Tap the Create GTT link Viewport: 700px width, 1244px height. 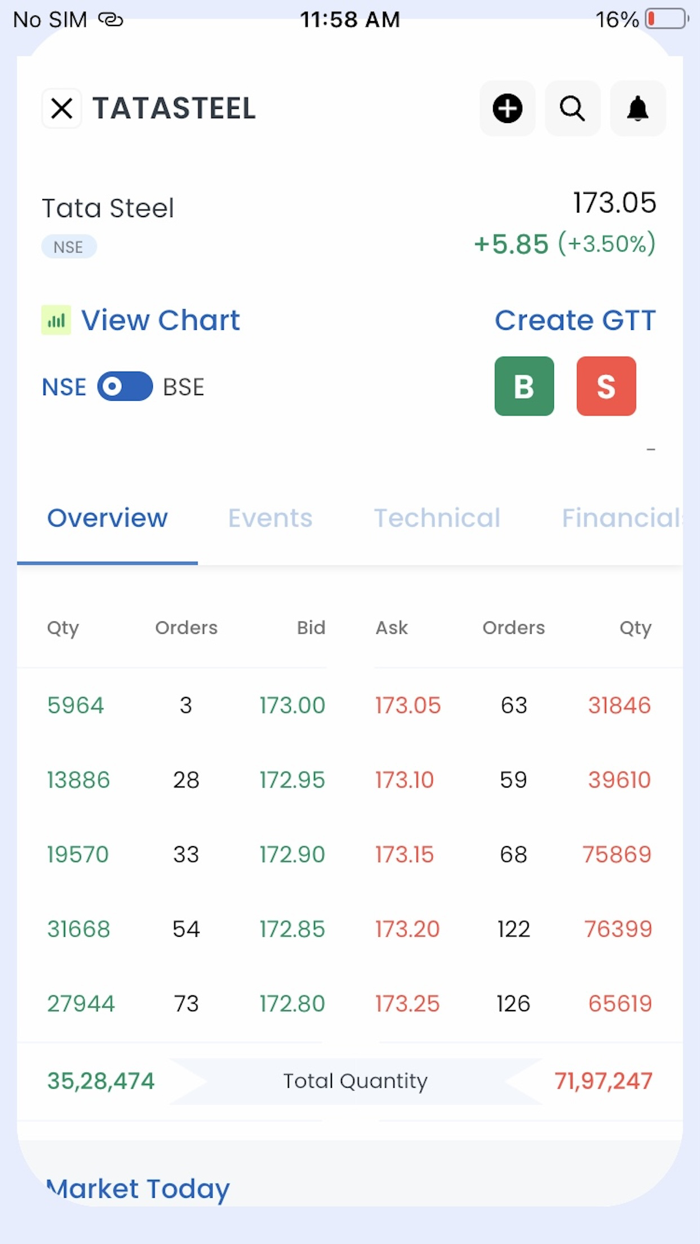click(575, 320)
